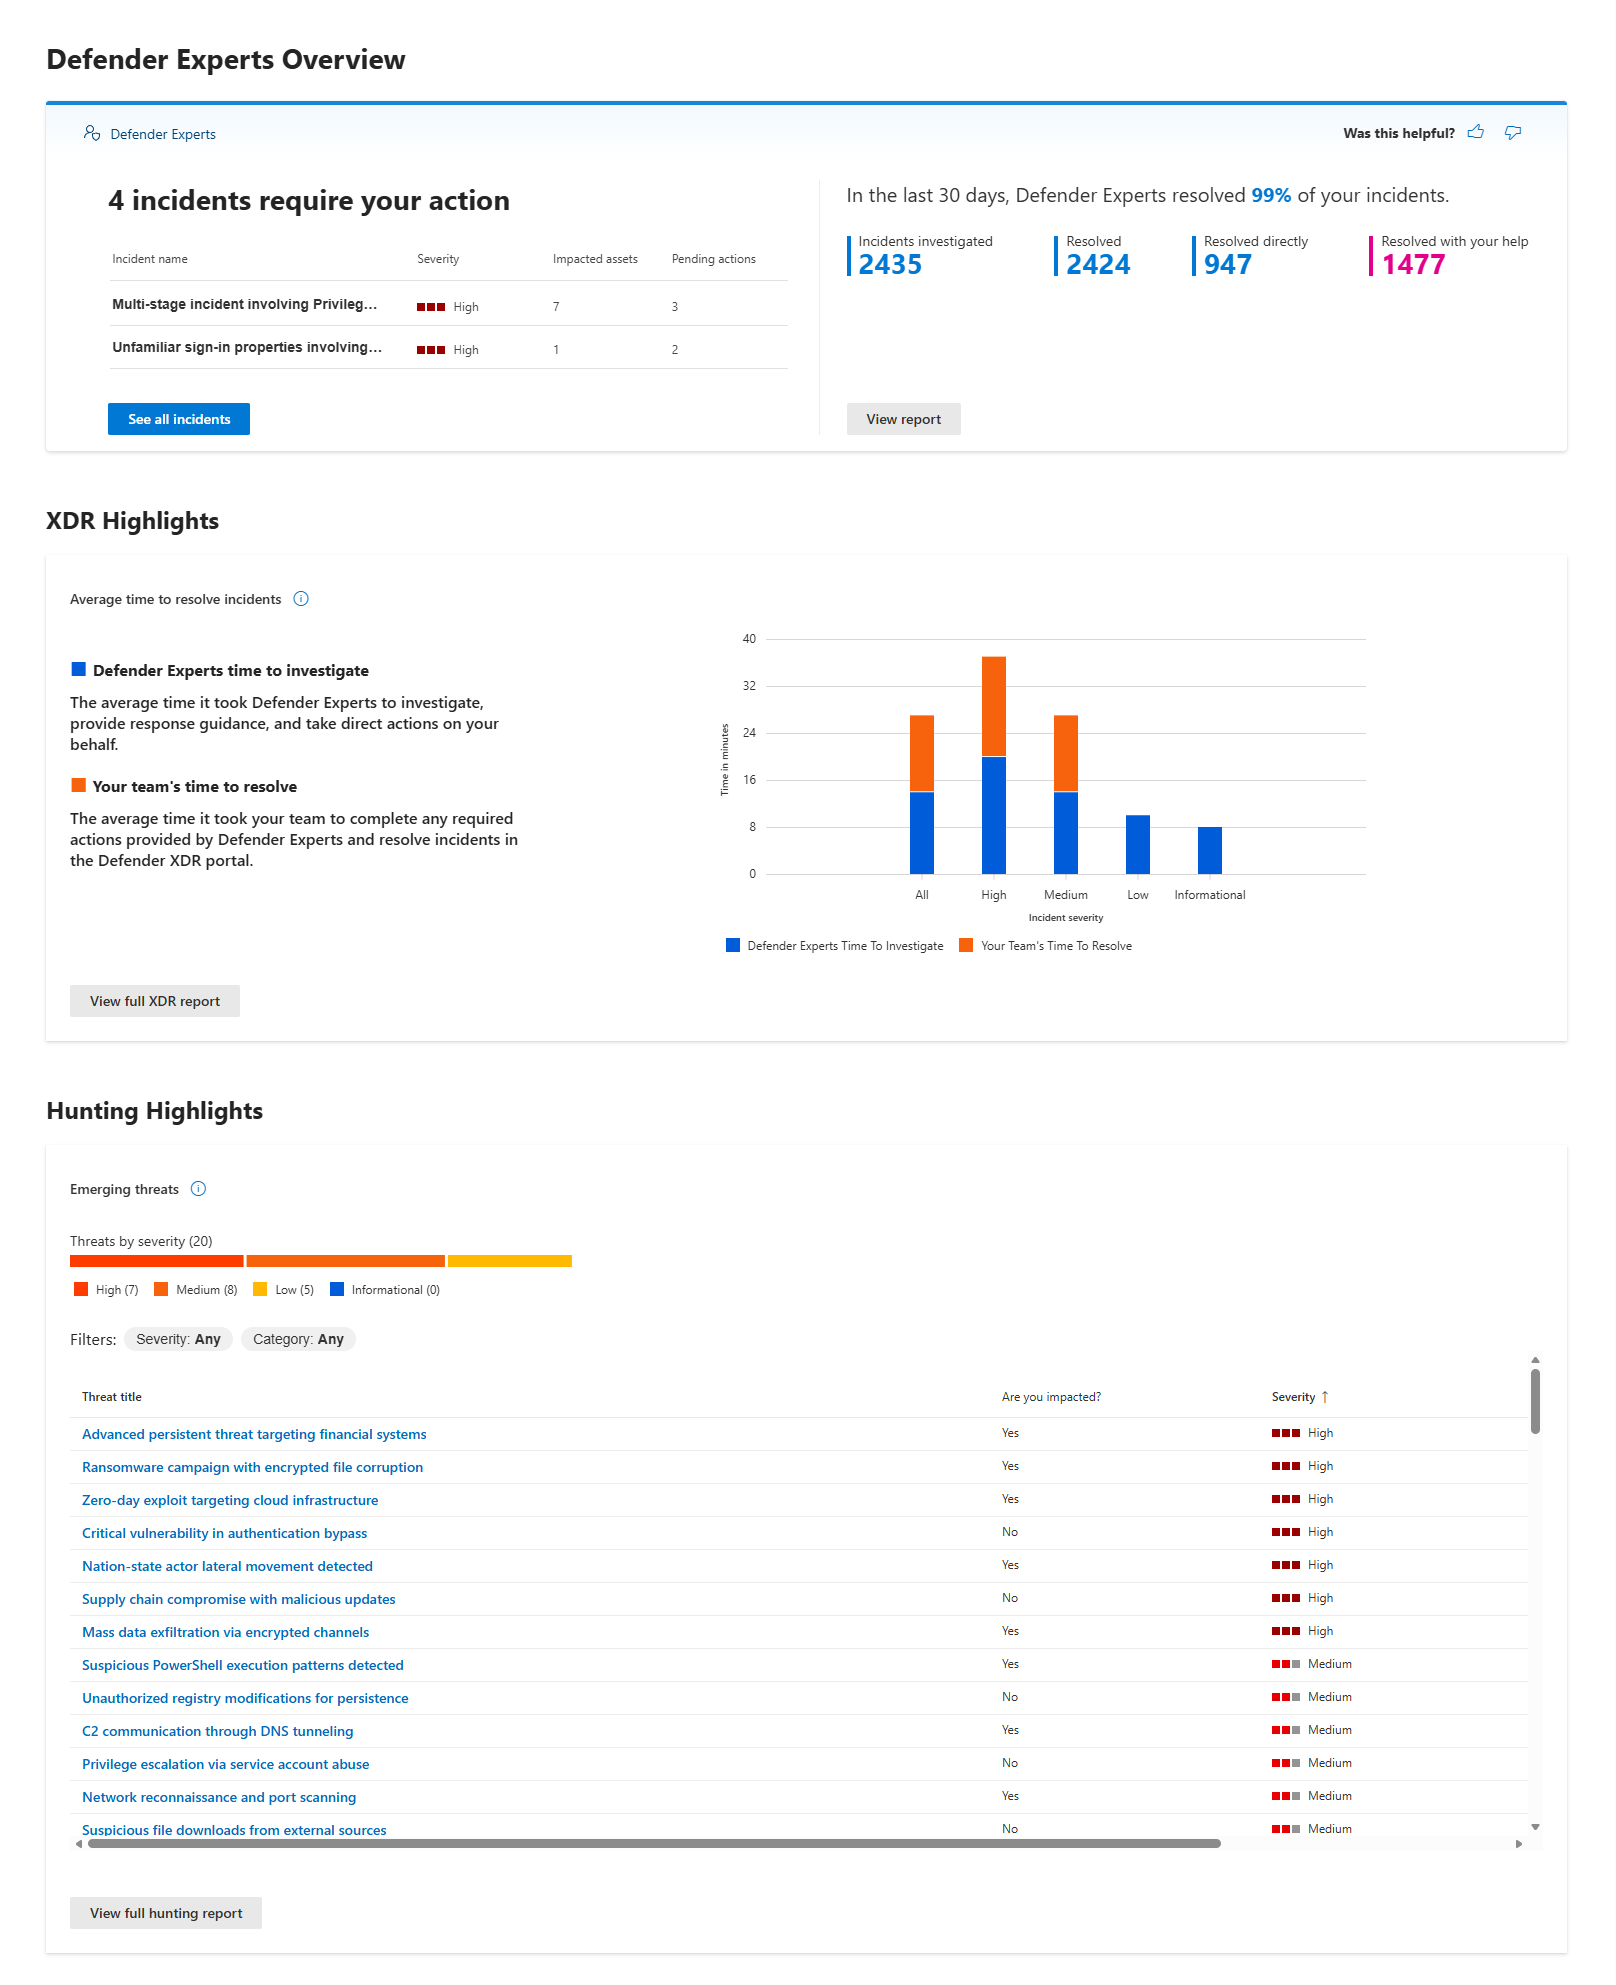The width and height of the screenshot is (1616, 1985).
Task: Click the Low severity chart bar
Action: pos(1138,845)
